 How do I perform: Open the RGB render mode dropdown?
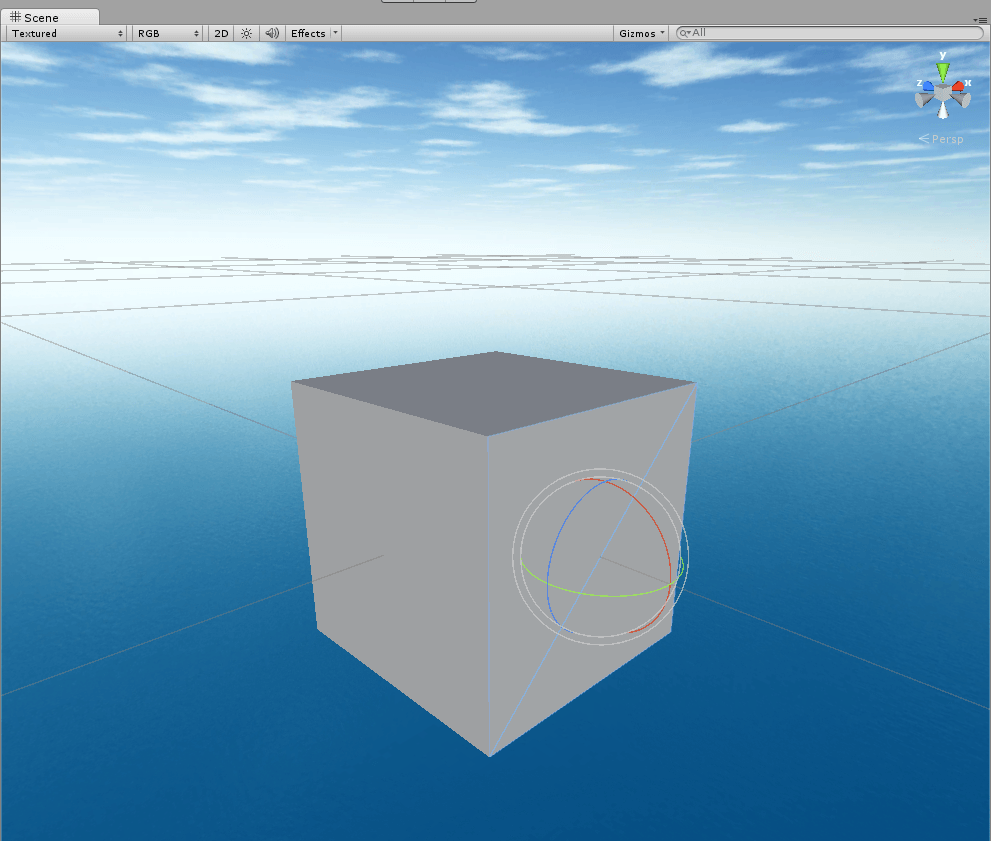169,33
